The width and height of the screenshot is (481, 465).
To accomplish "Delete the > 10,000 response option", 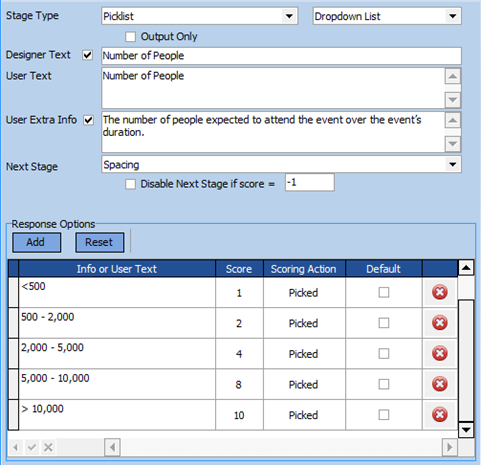I will [440, 415].
